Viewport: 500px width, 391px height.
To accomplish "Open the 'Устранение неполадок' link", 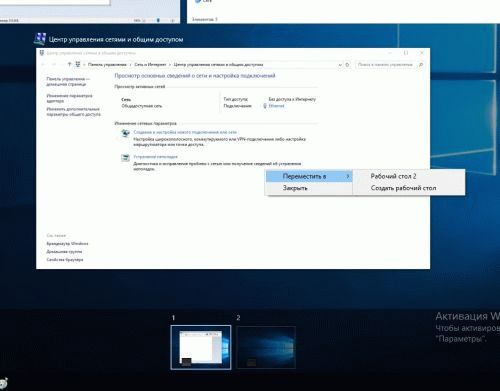I will 155,157.
